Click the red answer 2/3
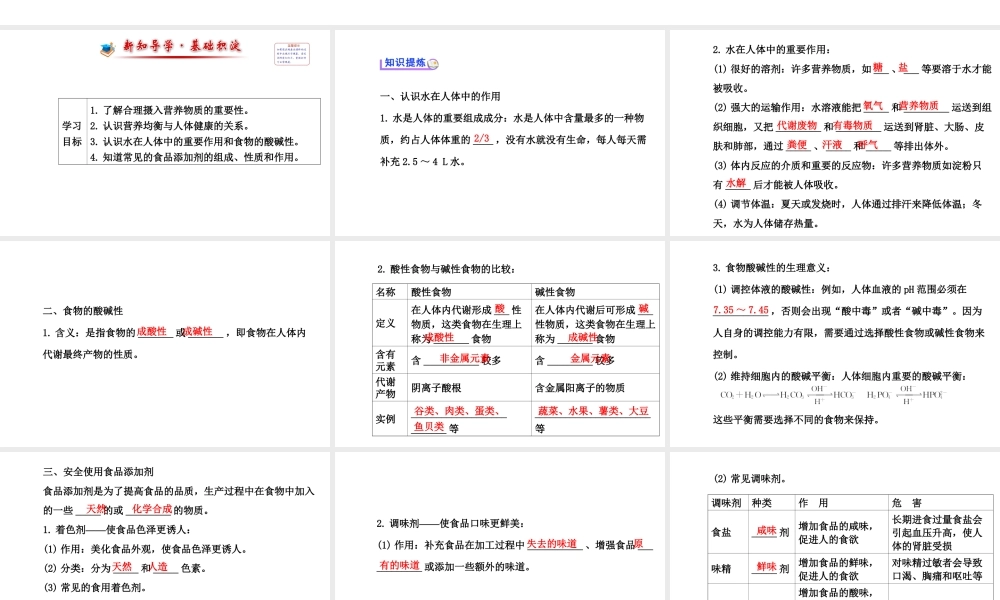1000x600 pixels. click(482, 138)
